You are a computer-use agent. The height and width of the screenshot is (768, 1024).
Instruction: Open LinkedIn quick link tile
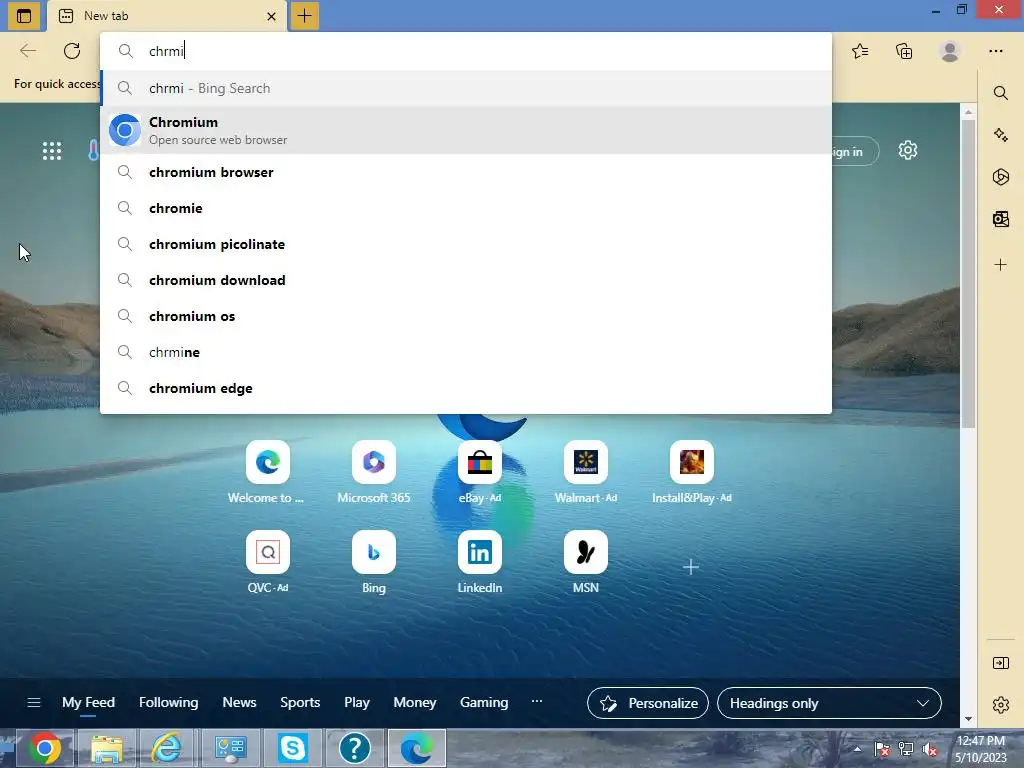[479, 562]
